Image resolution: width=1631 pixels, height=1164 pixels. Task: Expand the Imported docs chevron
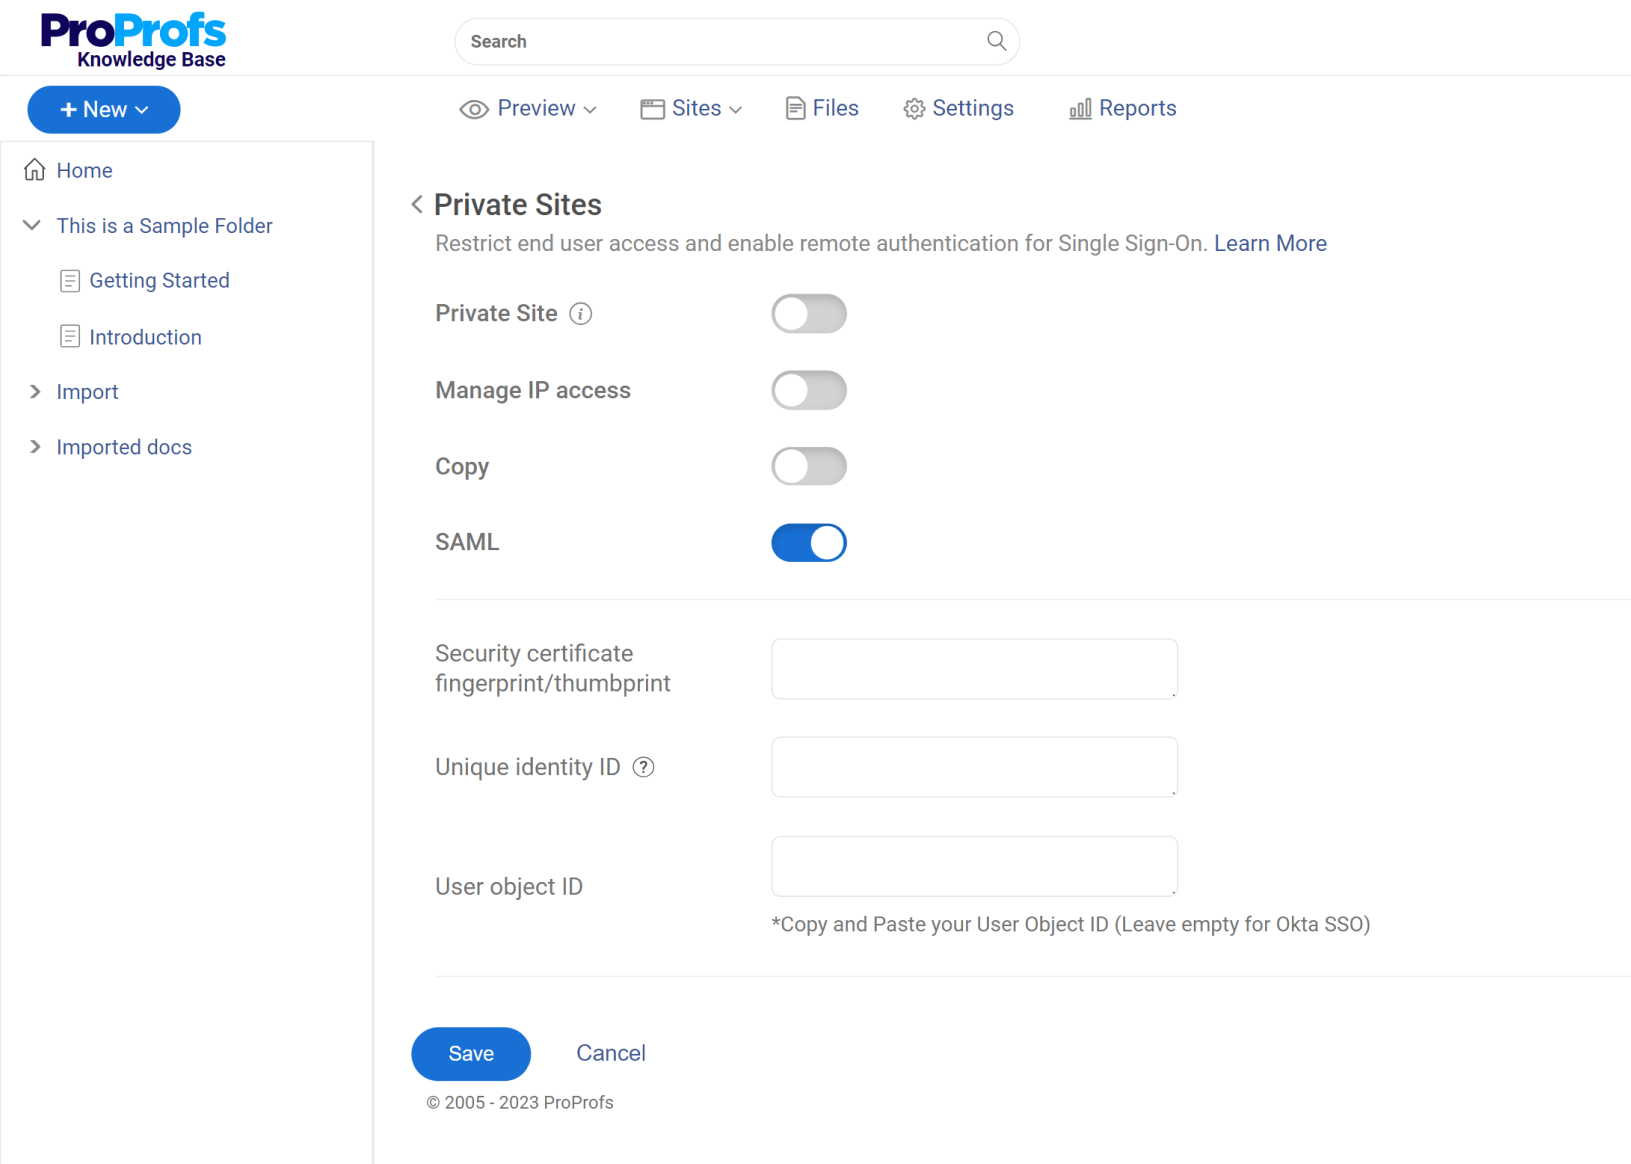(x=35, y=447)
